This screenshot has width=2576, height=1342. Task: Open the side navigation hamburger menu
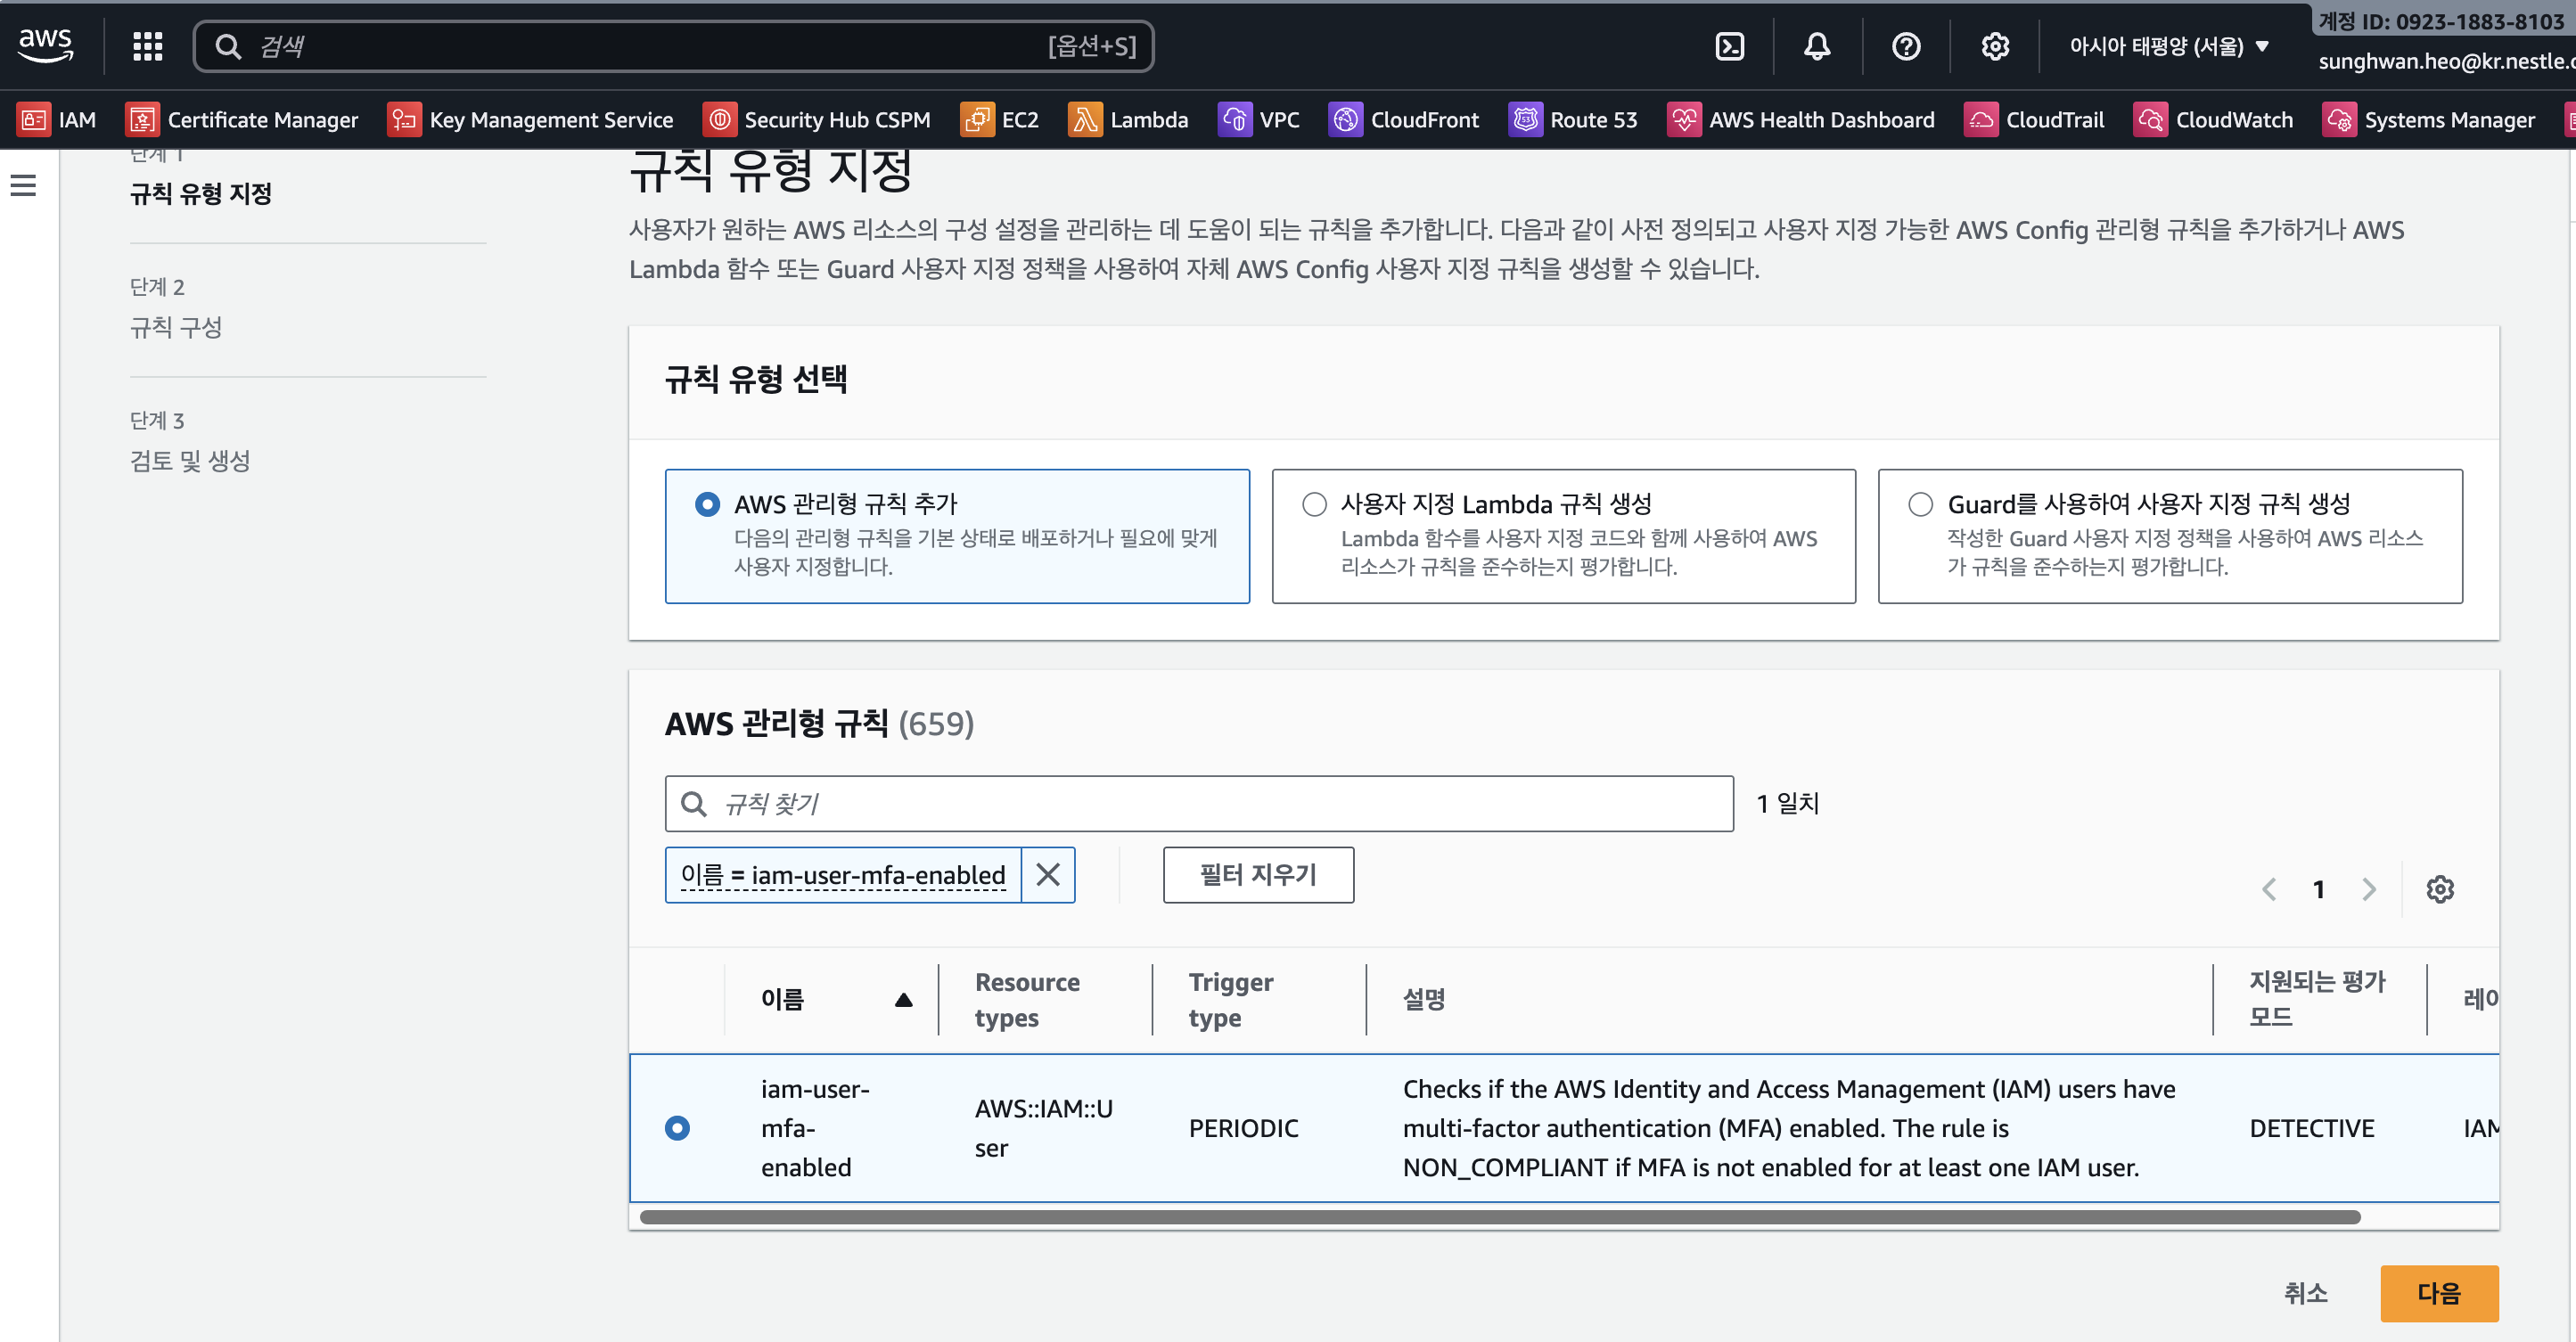[23, 185]
